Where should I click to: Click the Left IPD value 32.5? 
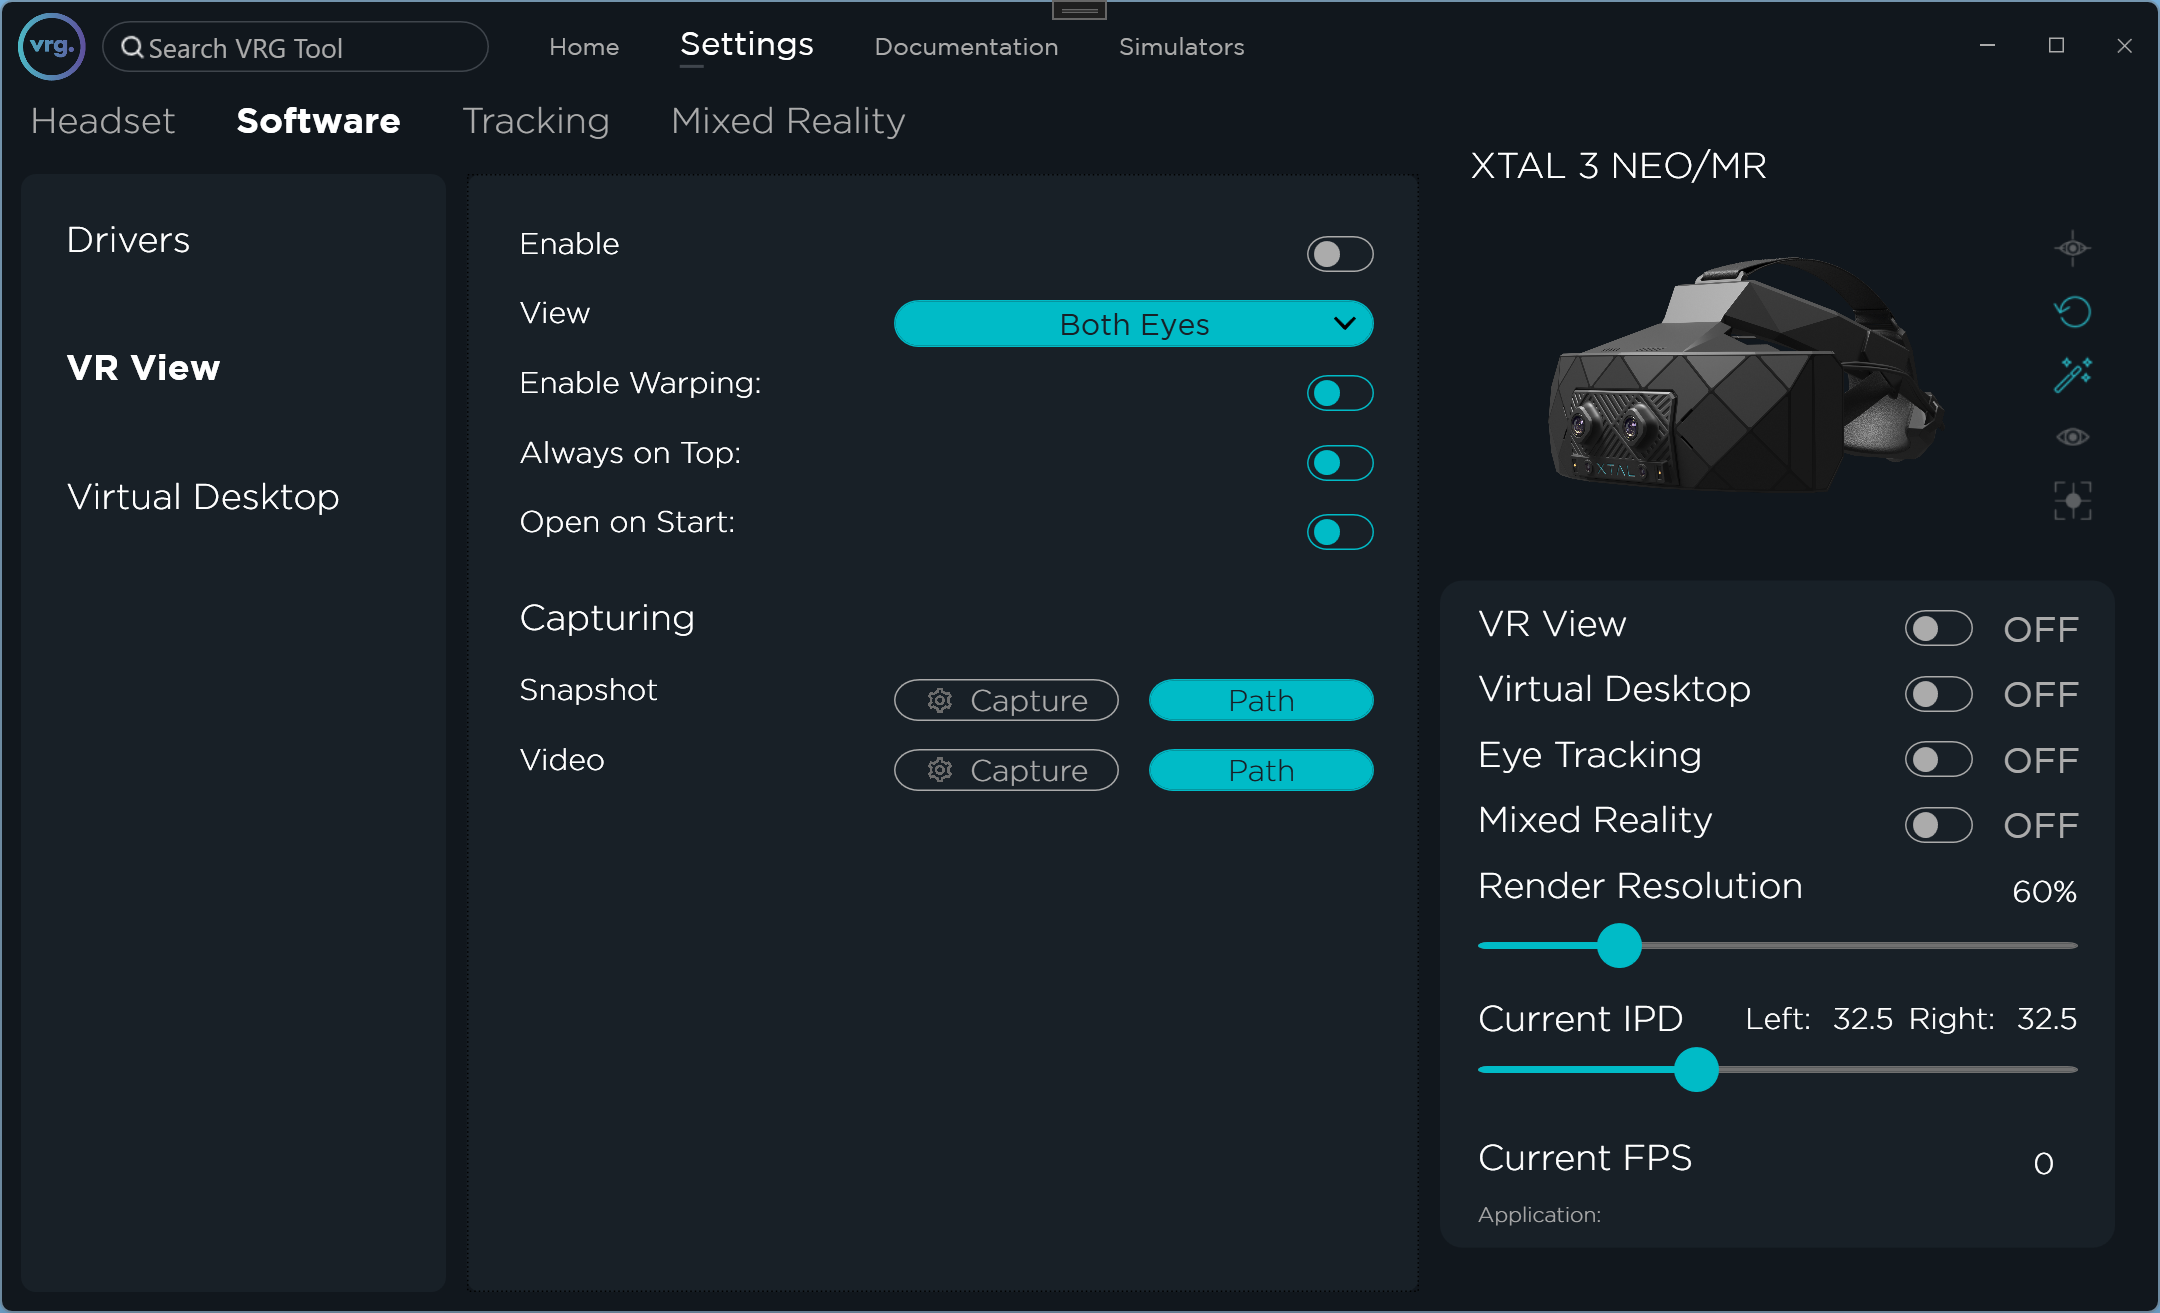pyautogui.click(x=1862, y=1019)
